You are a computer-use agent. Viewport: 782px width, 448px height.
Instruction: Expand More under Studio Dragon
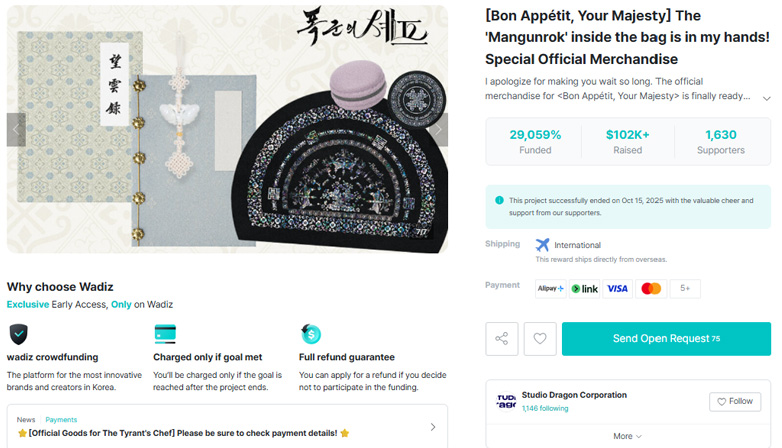click(628, 436)
